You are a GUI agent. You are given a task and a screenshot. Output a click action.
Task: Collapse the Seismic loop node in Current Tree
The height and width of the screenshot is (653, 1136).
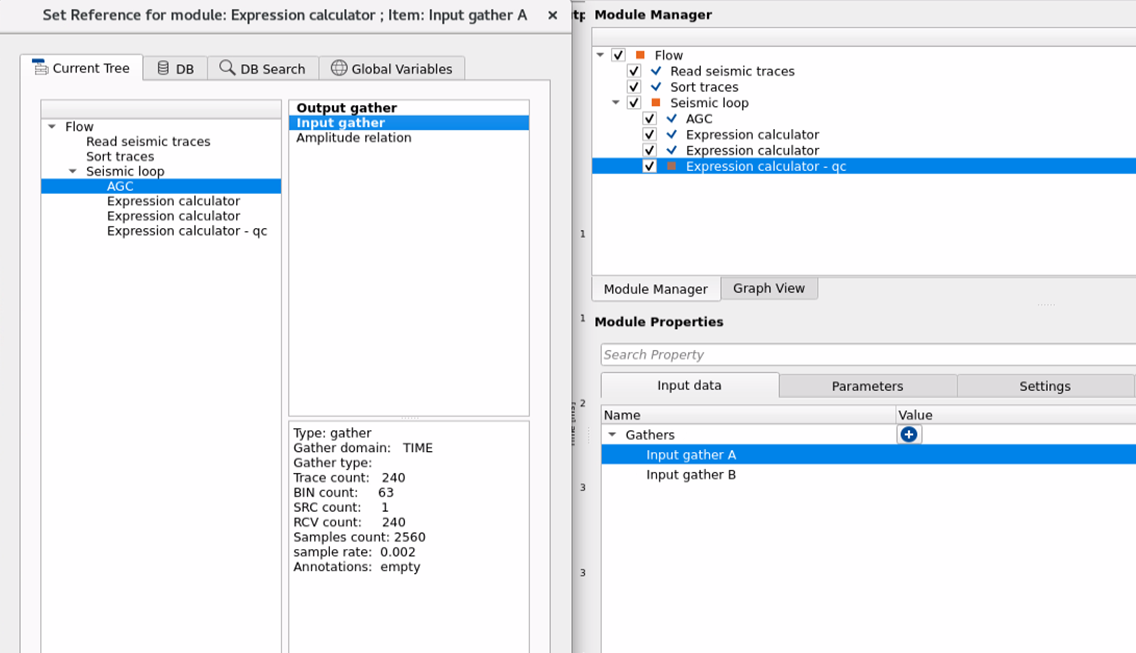point(73,172)
